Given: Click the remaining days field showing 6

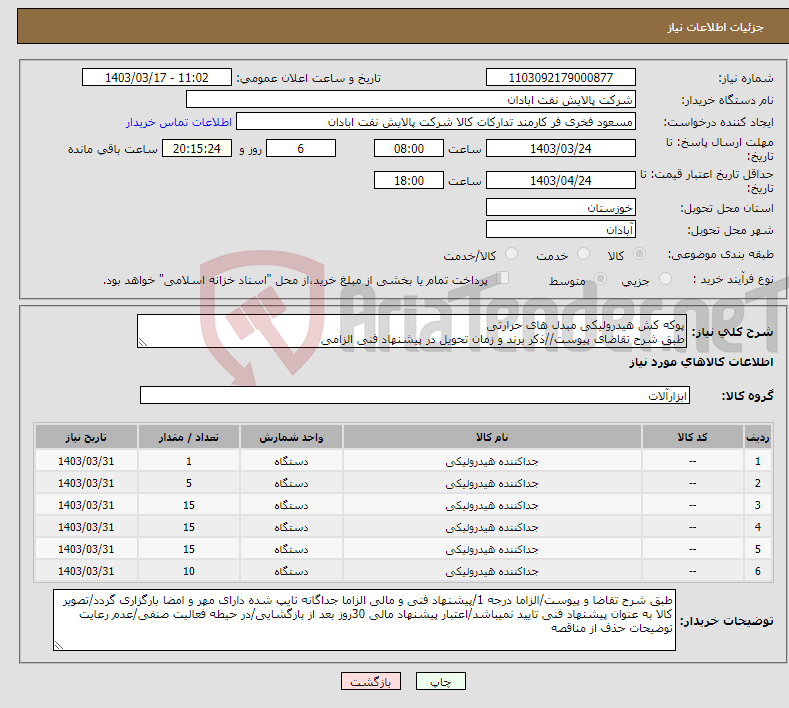Looking at the screenshot, I should [x=301, y=148].
